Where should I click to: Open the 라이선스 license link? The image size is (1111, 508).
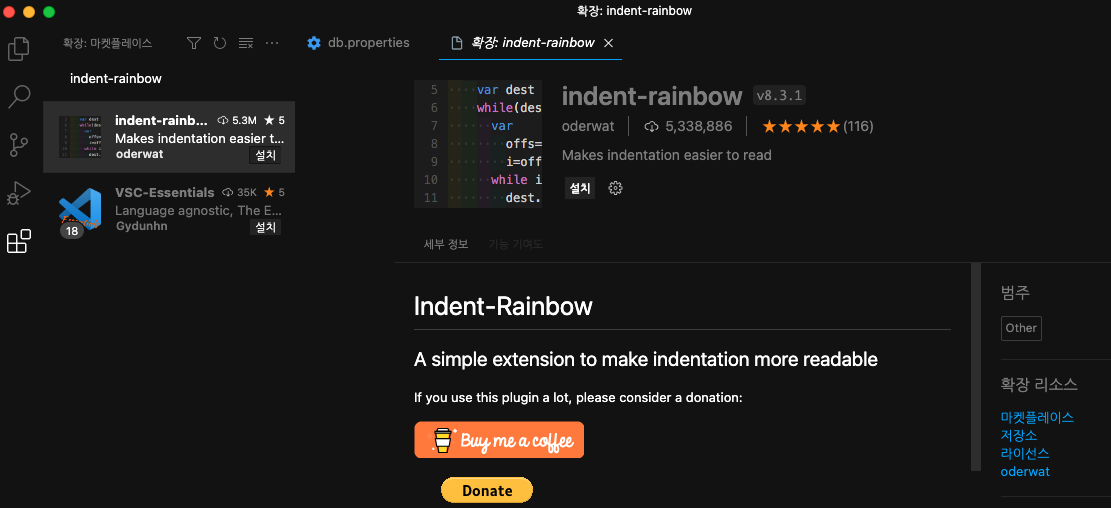(1025, 453)
